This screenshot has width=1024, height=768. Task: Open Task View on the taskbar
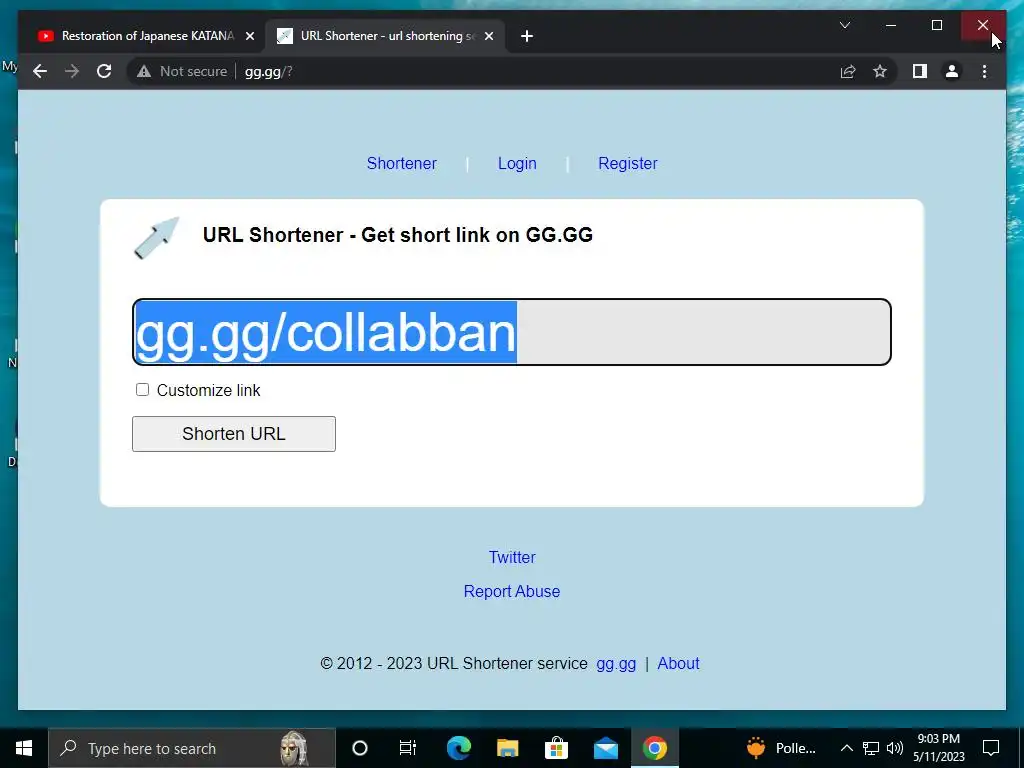tap(408, 748)
